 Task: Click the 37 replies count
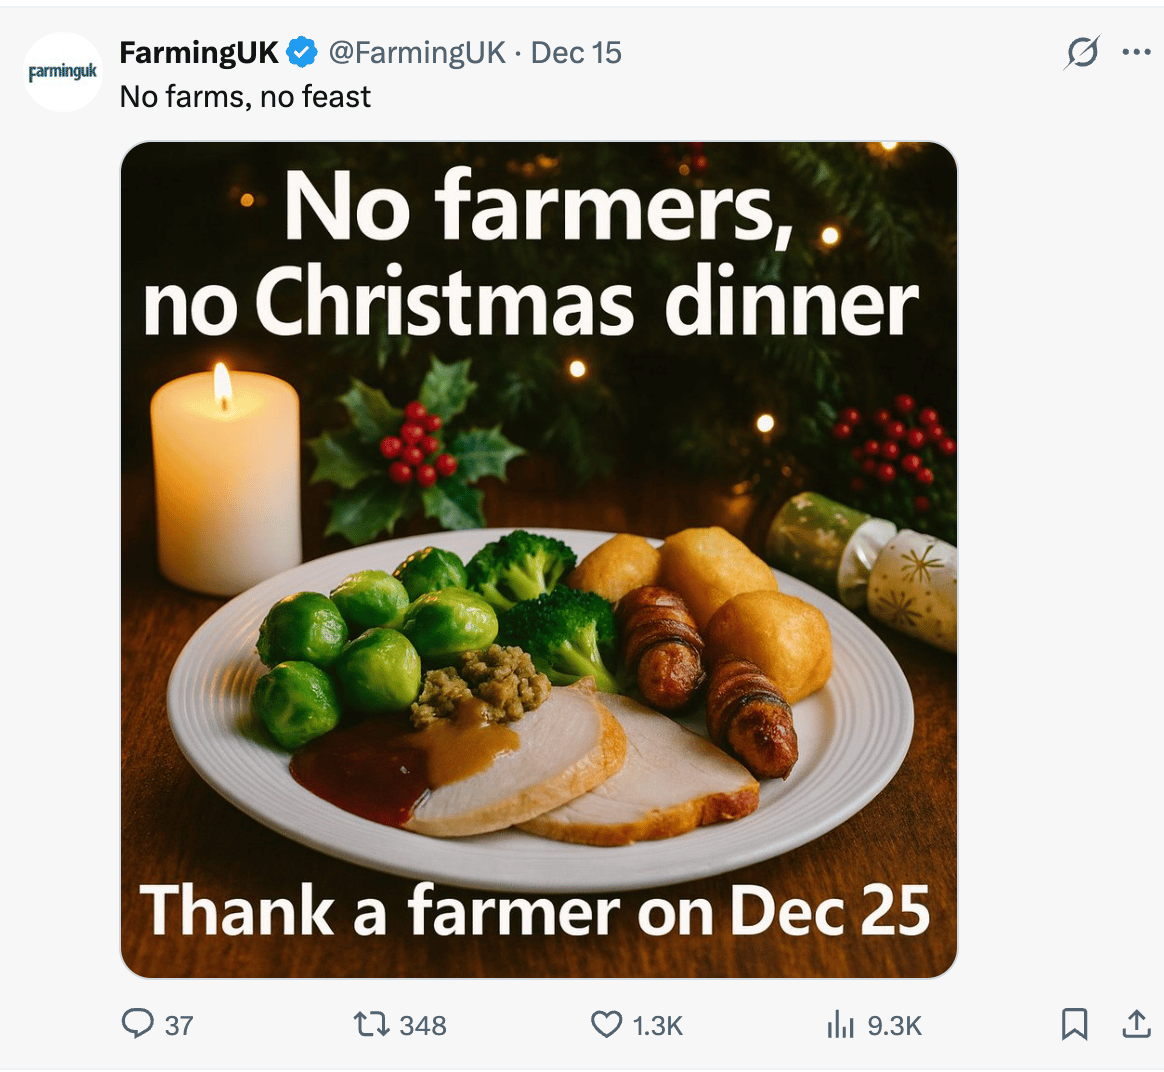pyautogui.click(x=179, y=1026)
